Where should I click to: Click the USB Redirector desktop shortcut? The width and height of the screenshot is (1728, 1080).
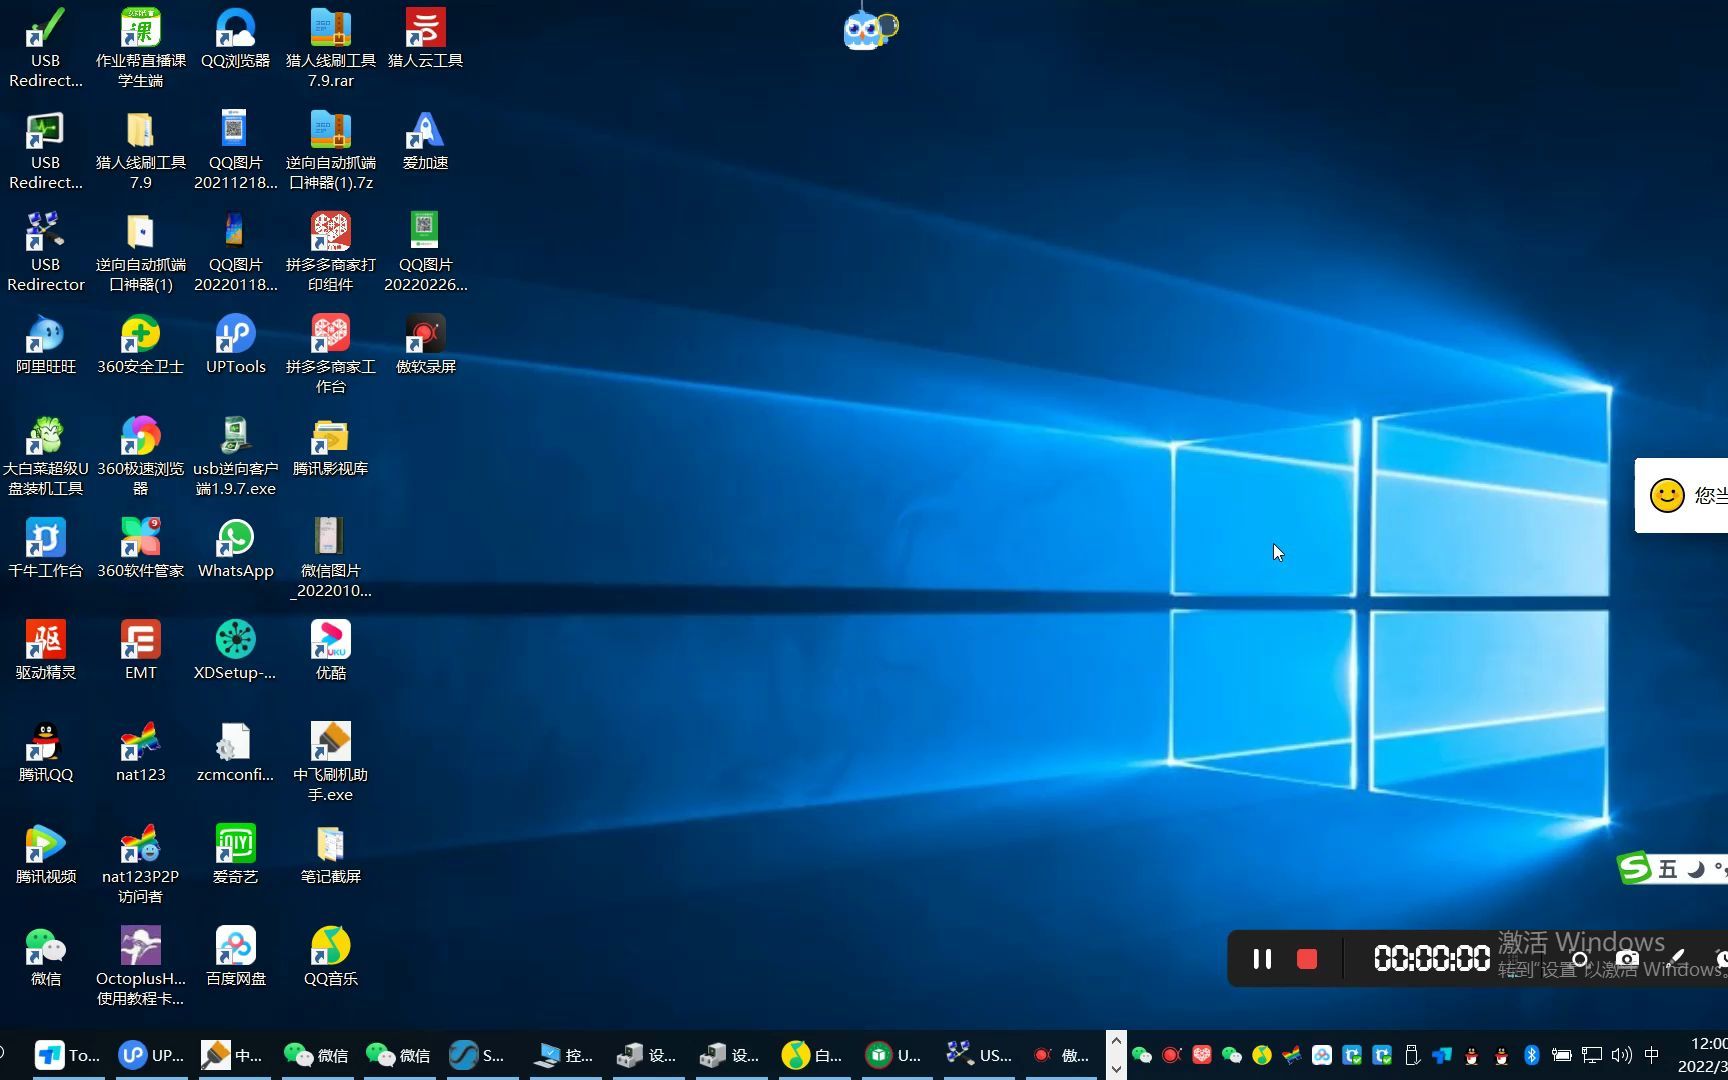(x=45, y=252)
